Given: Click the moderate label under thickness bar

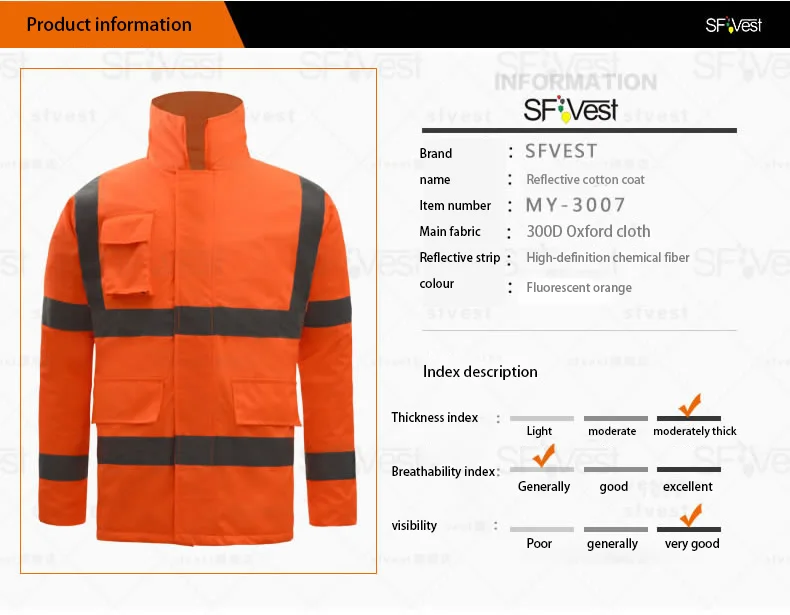Looking at the screenshot, I should [x=612, y=431].
